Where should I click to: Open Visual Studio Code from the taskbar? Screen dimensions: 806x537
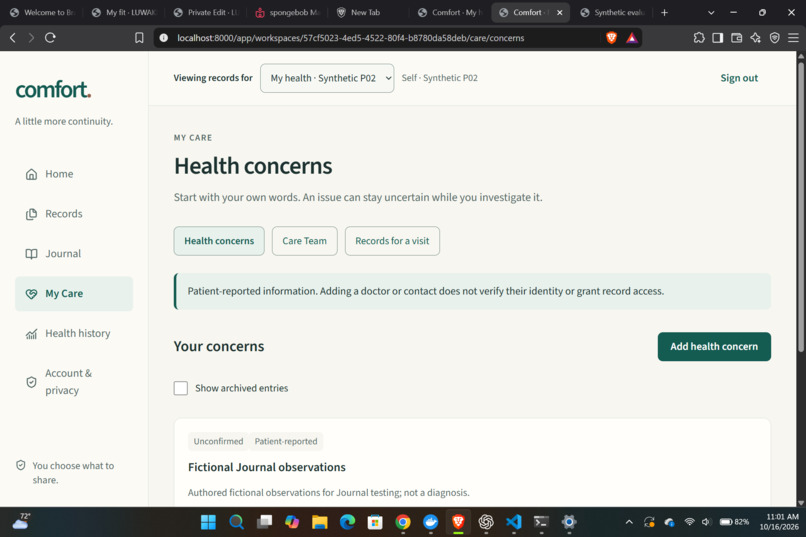[514, 522]
